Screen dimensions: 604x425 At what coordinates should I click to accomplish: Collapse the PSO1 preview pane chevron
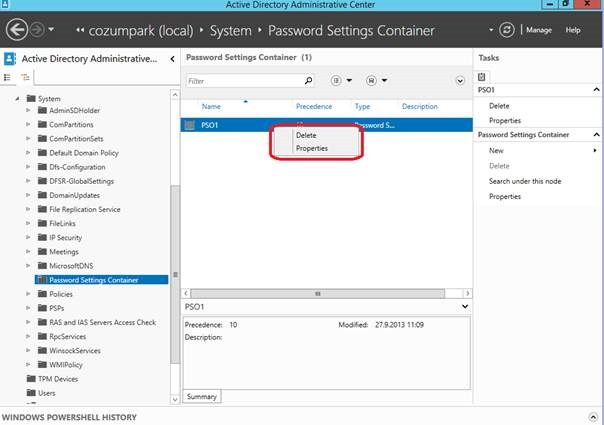[x=465, y=306]
